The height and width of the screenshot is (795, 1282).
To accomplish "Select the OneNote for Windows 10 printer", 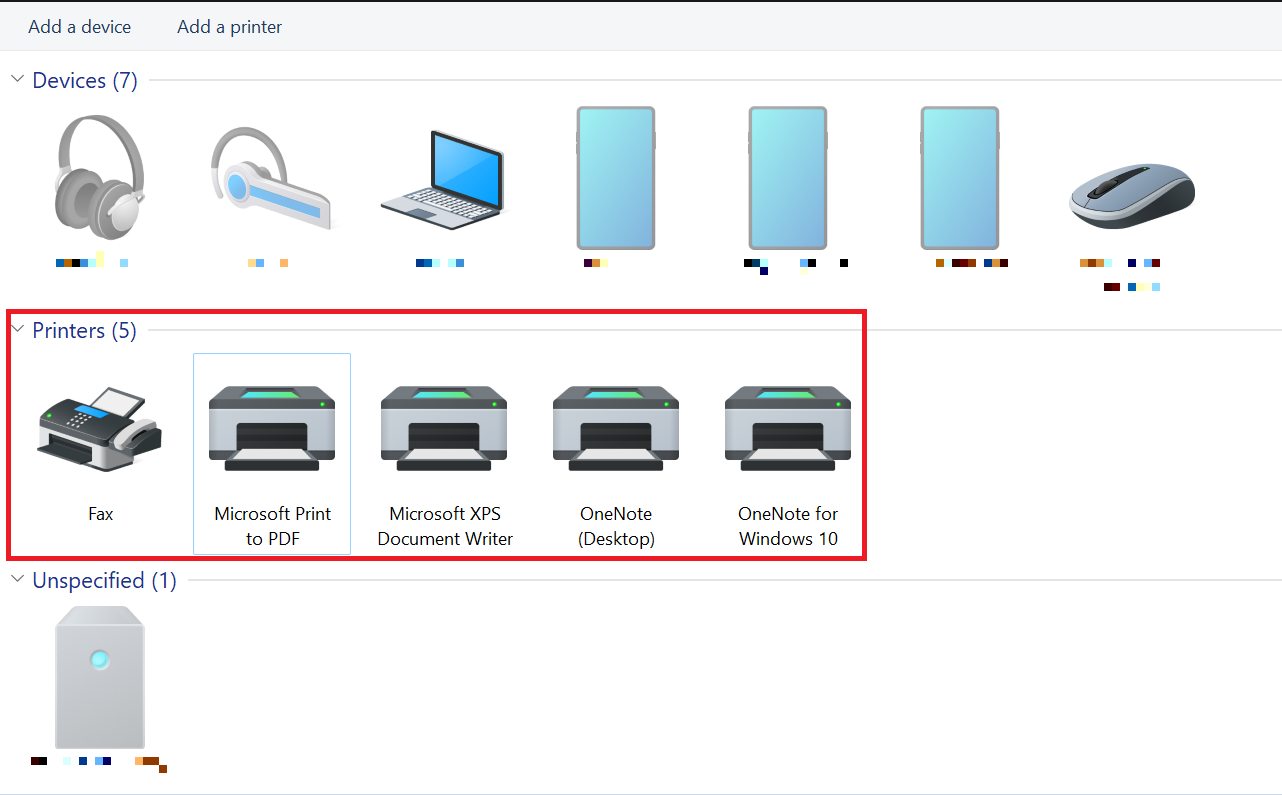I will (x=788, y=428).
